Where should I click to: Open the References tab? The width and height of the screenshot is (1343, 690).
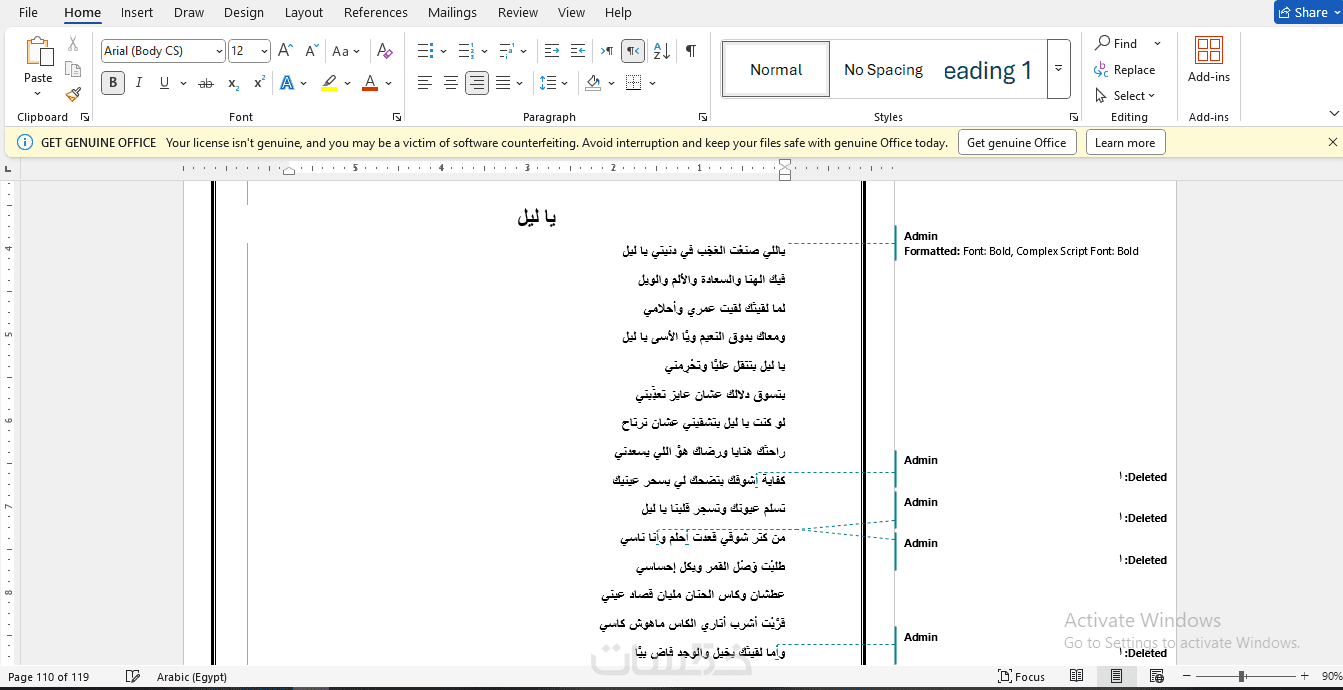click(x=376, y=13)
